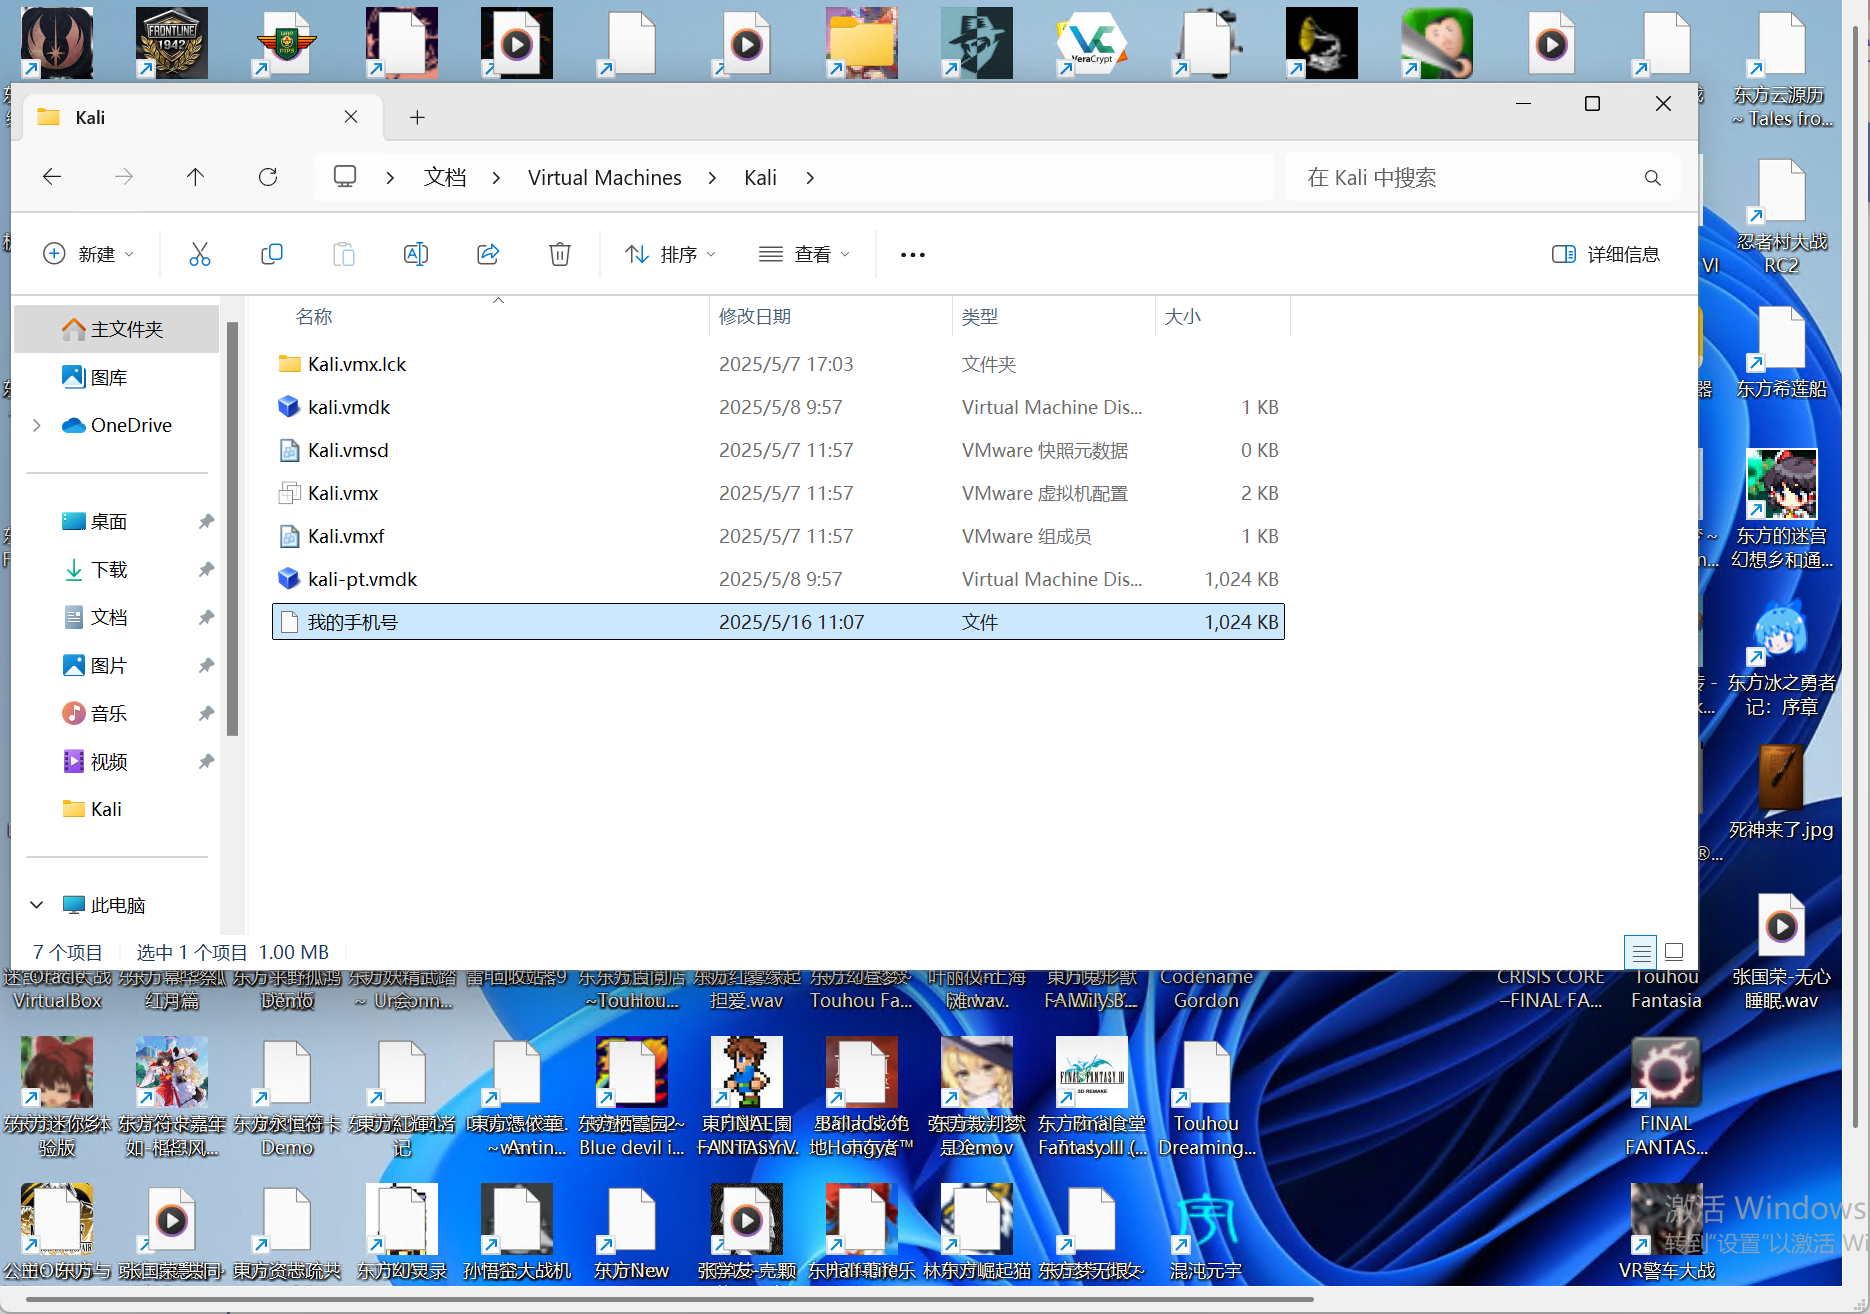Open a new Explorer tab with plus

click(x=417, y=117)
